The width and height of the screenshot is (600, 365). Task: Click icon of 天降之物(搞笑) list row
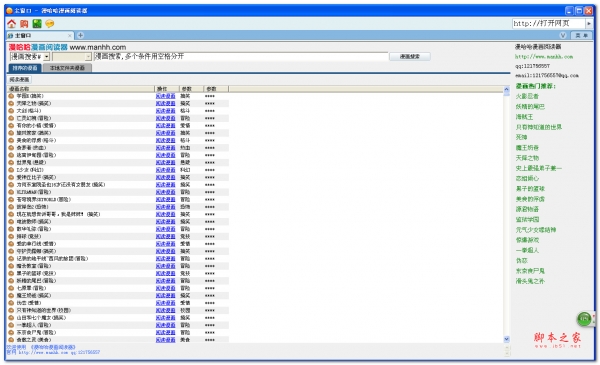pyautogui.click(x=11, y=103)
